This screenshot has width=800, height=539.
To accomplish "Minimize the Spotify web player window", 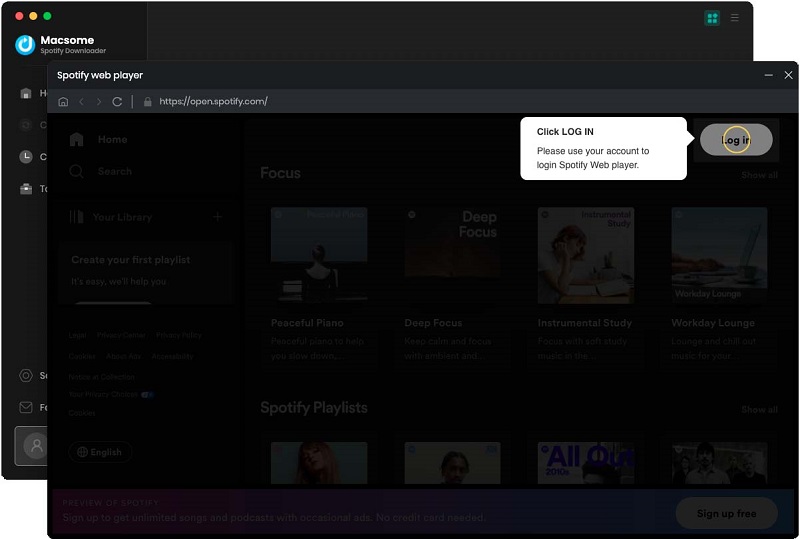I will [768, 75].
